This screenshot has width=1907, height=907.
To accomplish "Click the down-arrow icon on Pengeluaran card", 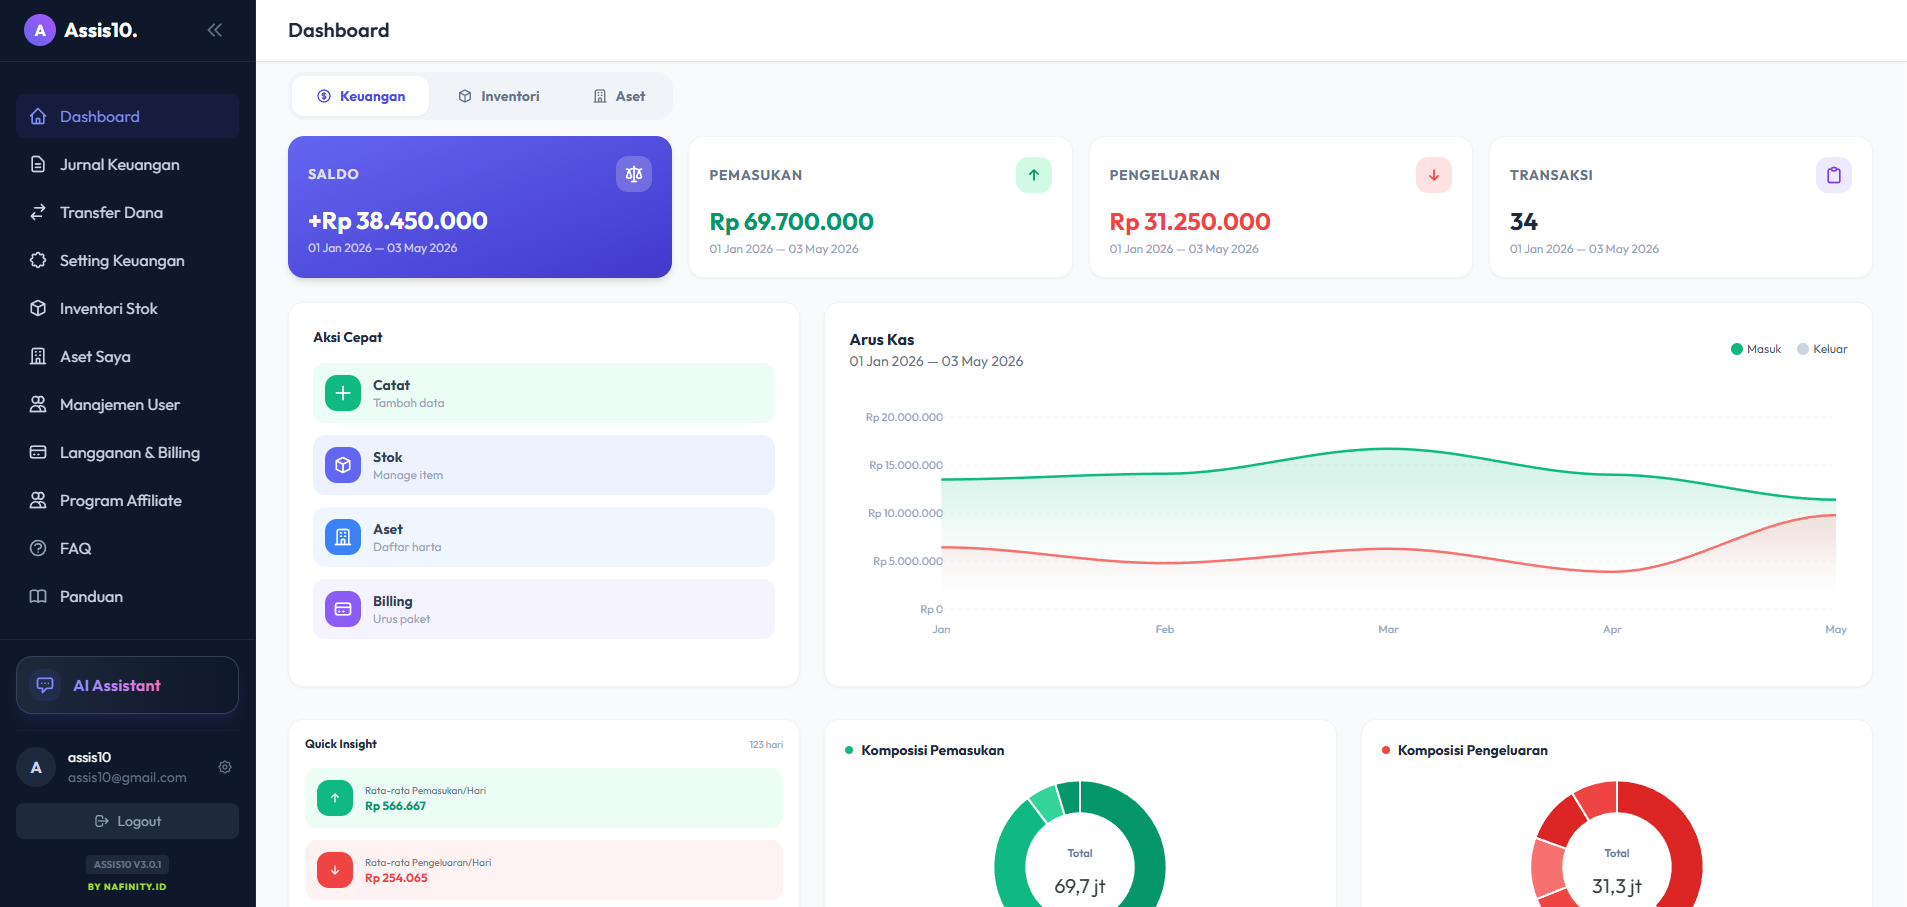I will tap(1434, 175).
